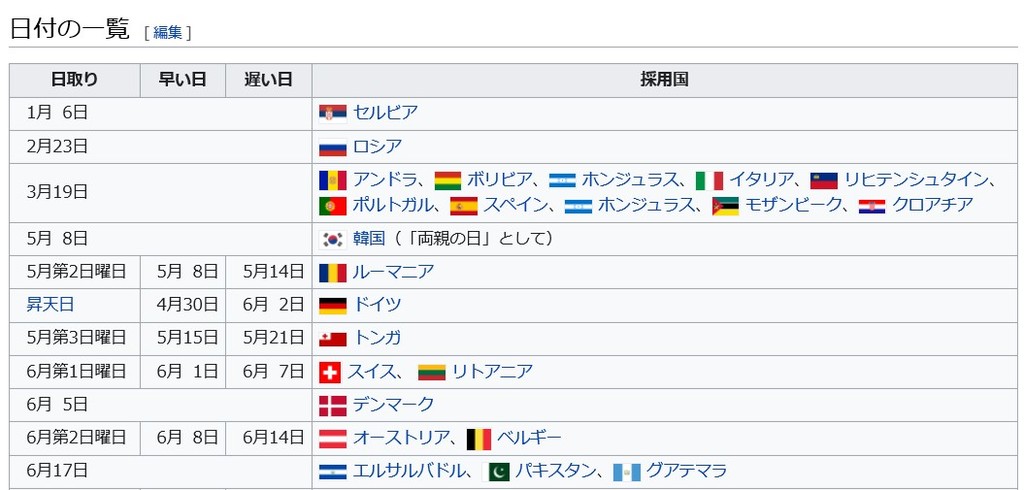
Task: Click the 採用国 column header
Action: (x=664, y=80)
